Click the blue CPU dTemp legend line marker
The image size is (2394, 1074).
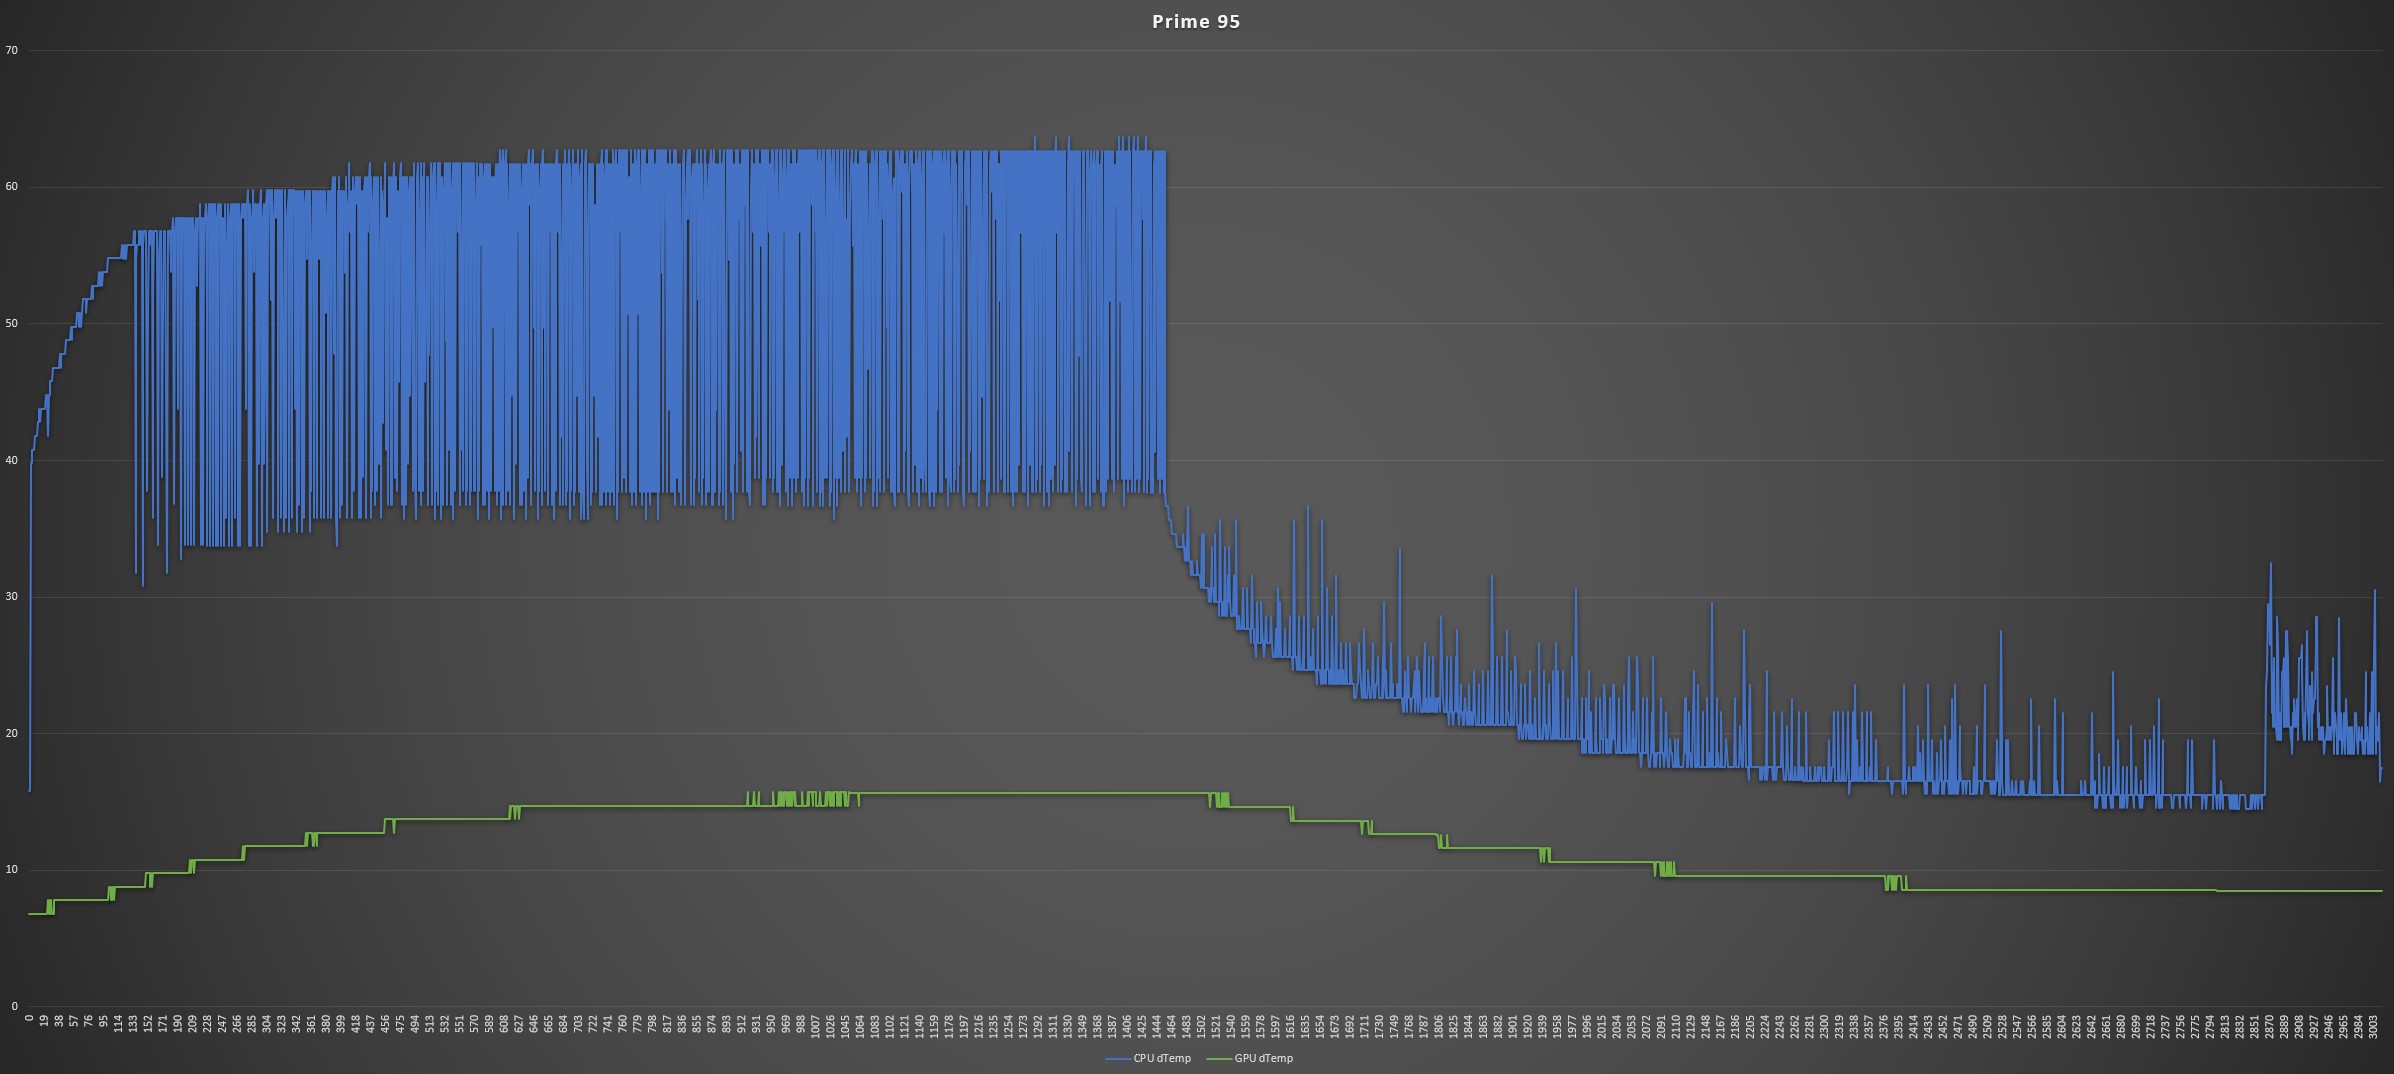point(1118,1058)
